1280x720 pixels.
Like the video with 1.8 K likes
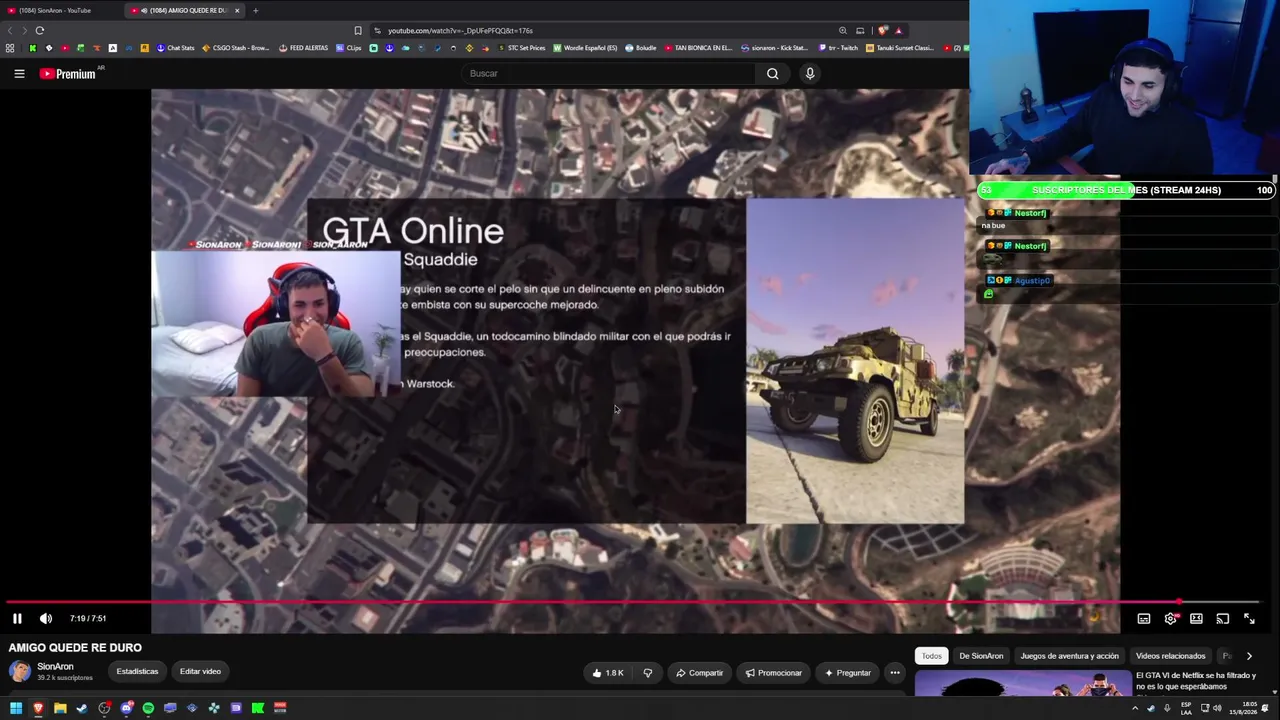coord(608,673)
